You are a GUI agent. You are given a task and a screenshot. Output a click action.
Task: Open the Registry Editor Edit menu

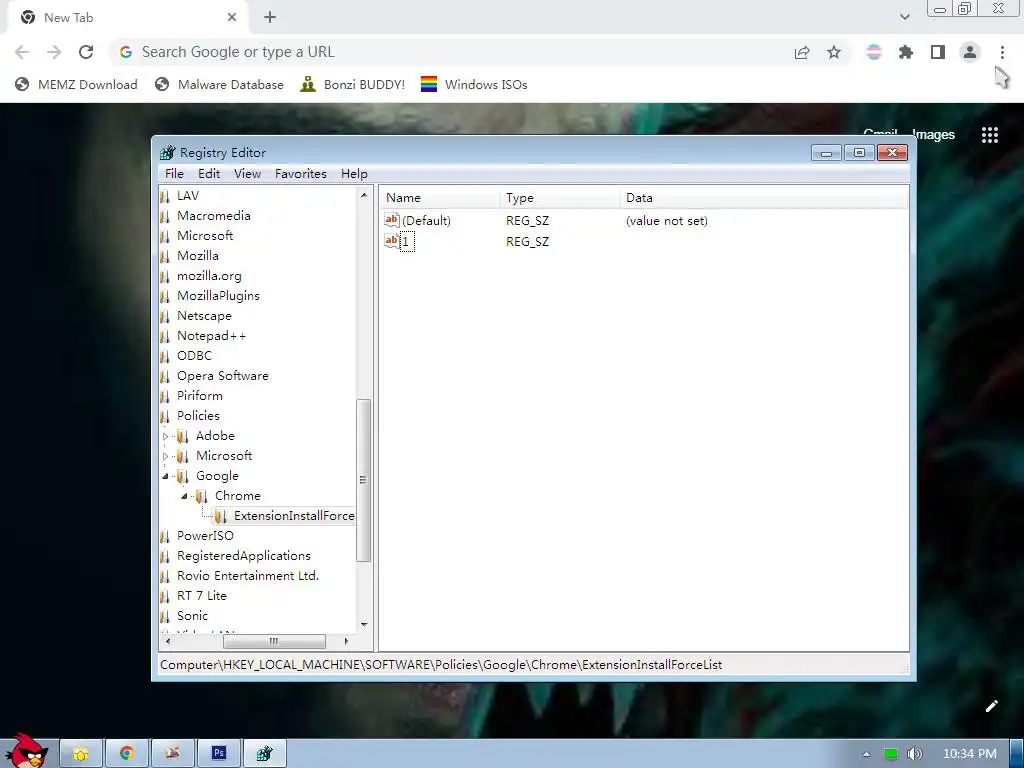pyautogui.click(x=209, y=174)
